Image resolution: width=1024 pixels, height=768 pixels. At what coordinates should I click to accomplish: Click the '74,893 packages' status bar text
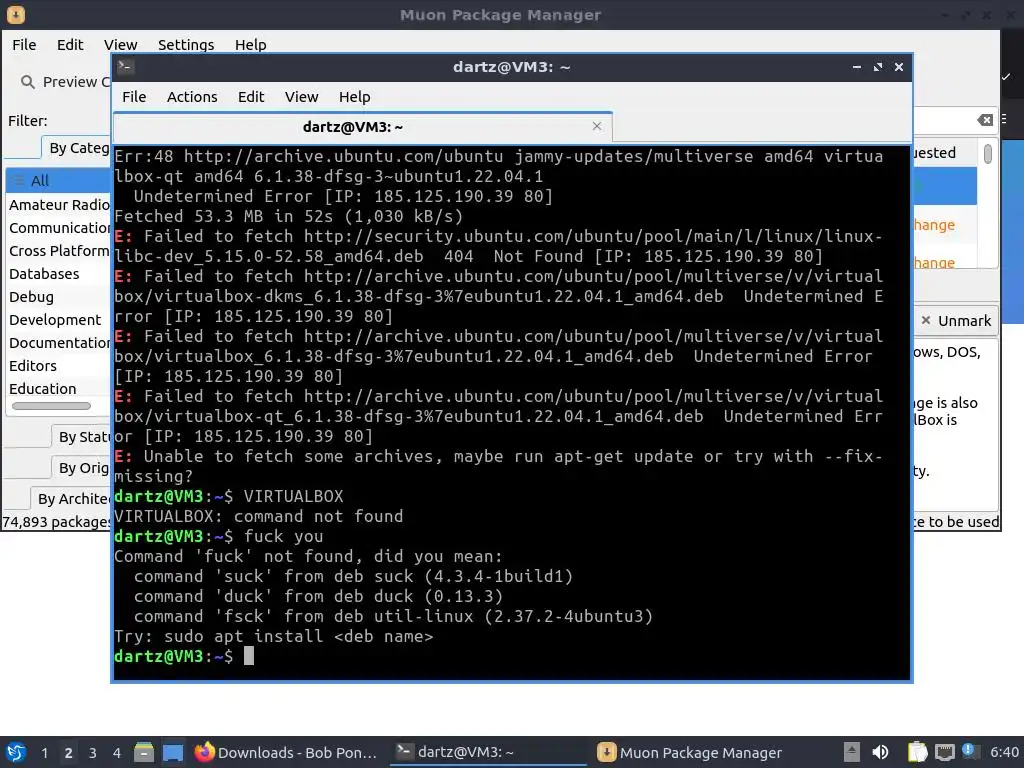[57, 522]
